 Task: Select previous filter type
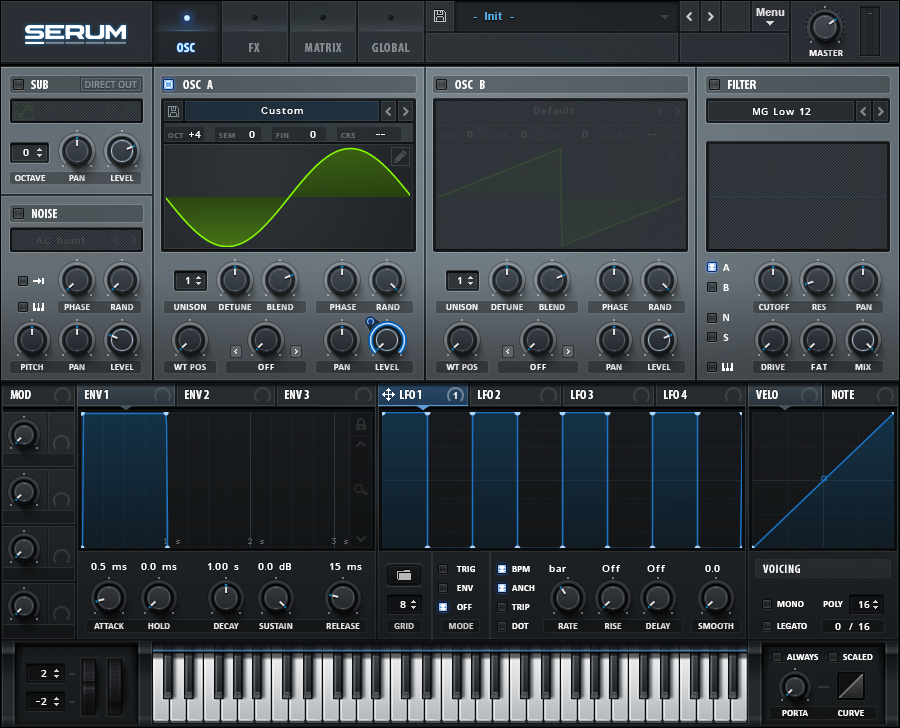863,111
